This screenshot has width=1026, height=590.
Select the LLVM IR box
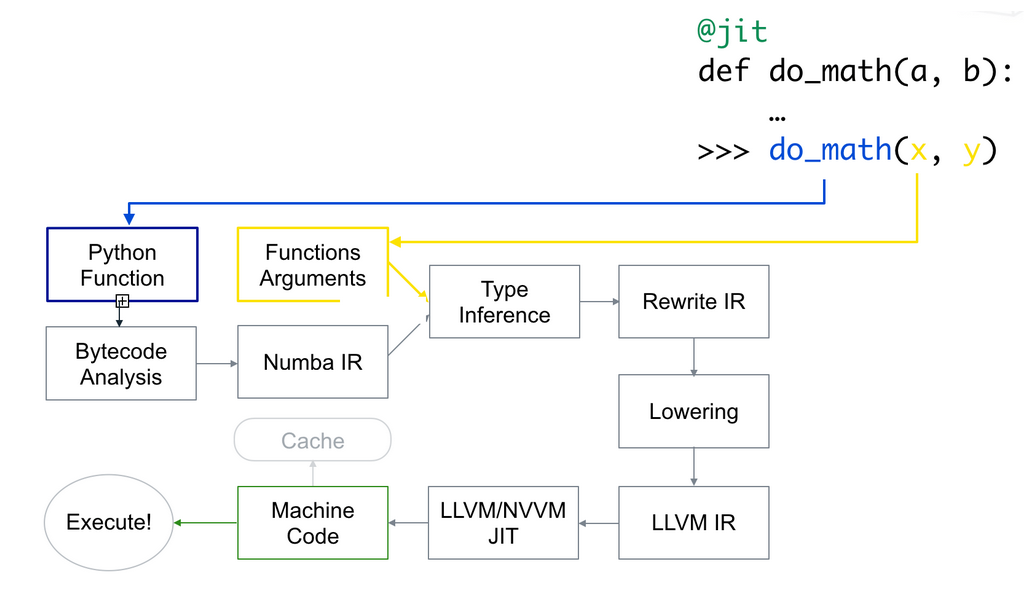click(694, 522)
